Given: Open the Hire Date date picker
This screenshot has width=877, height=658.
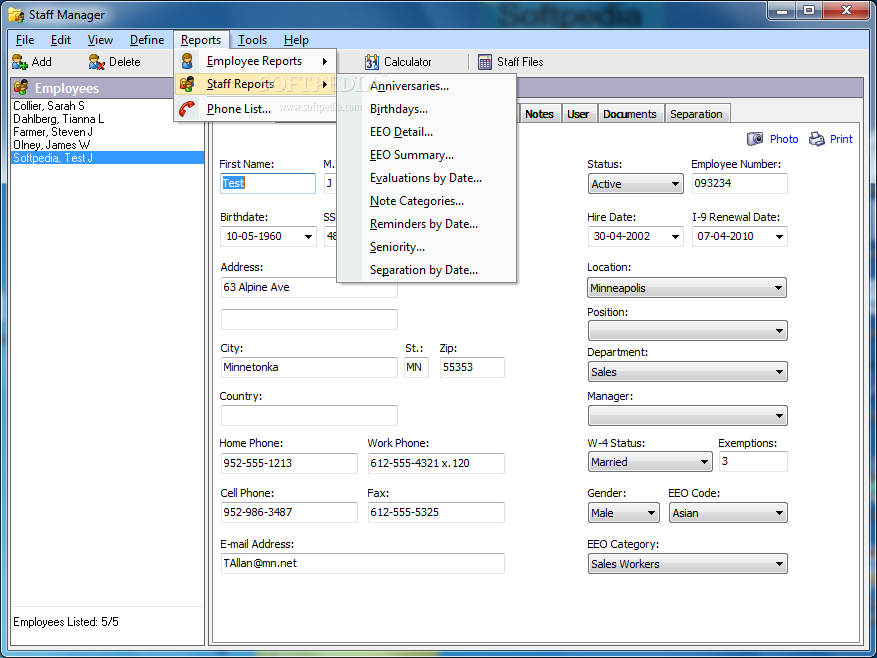Looking at the screenshot, I should (675, 237).
